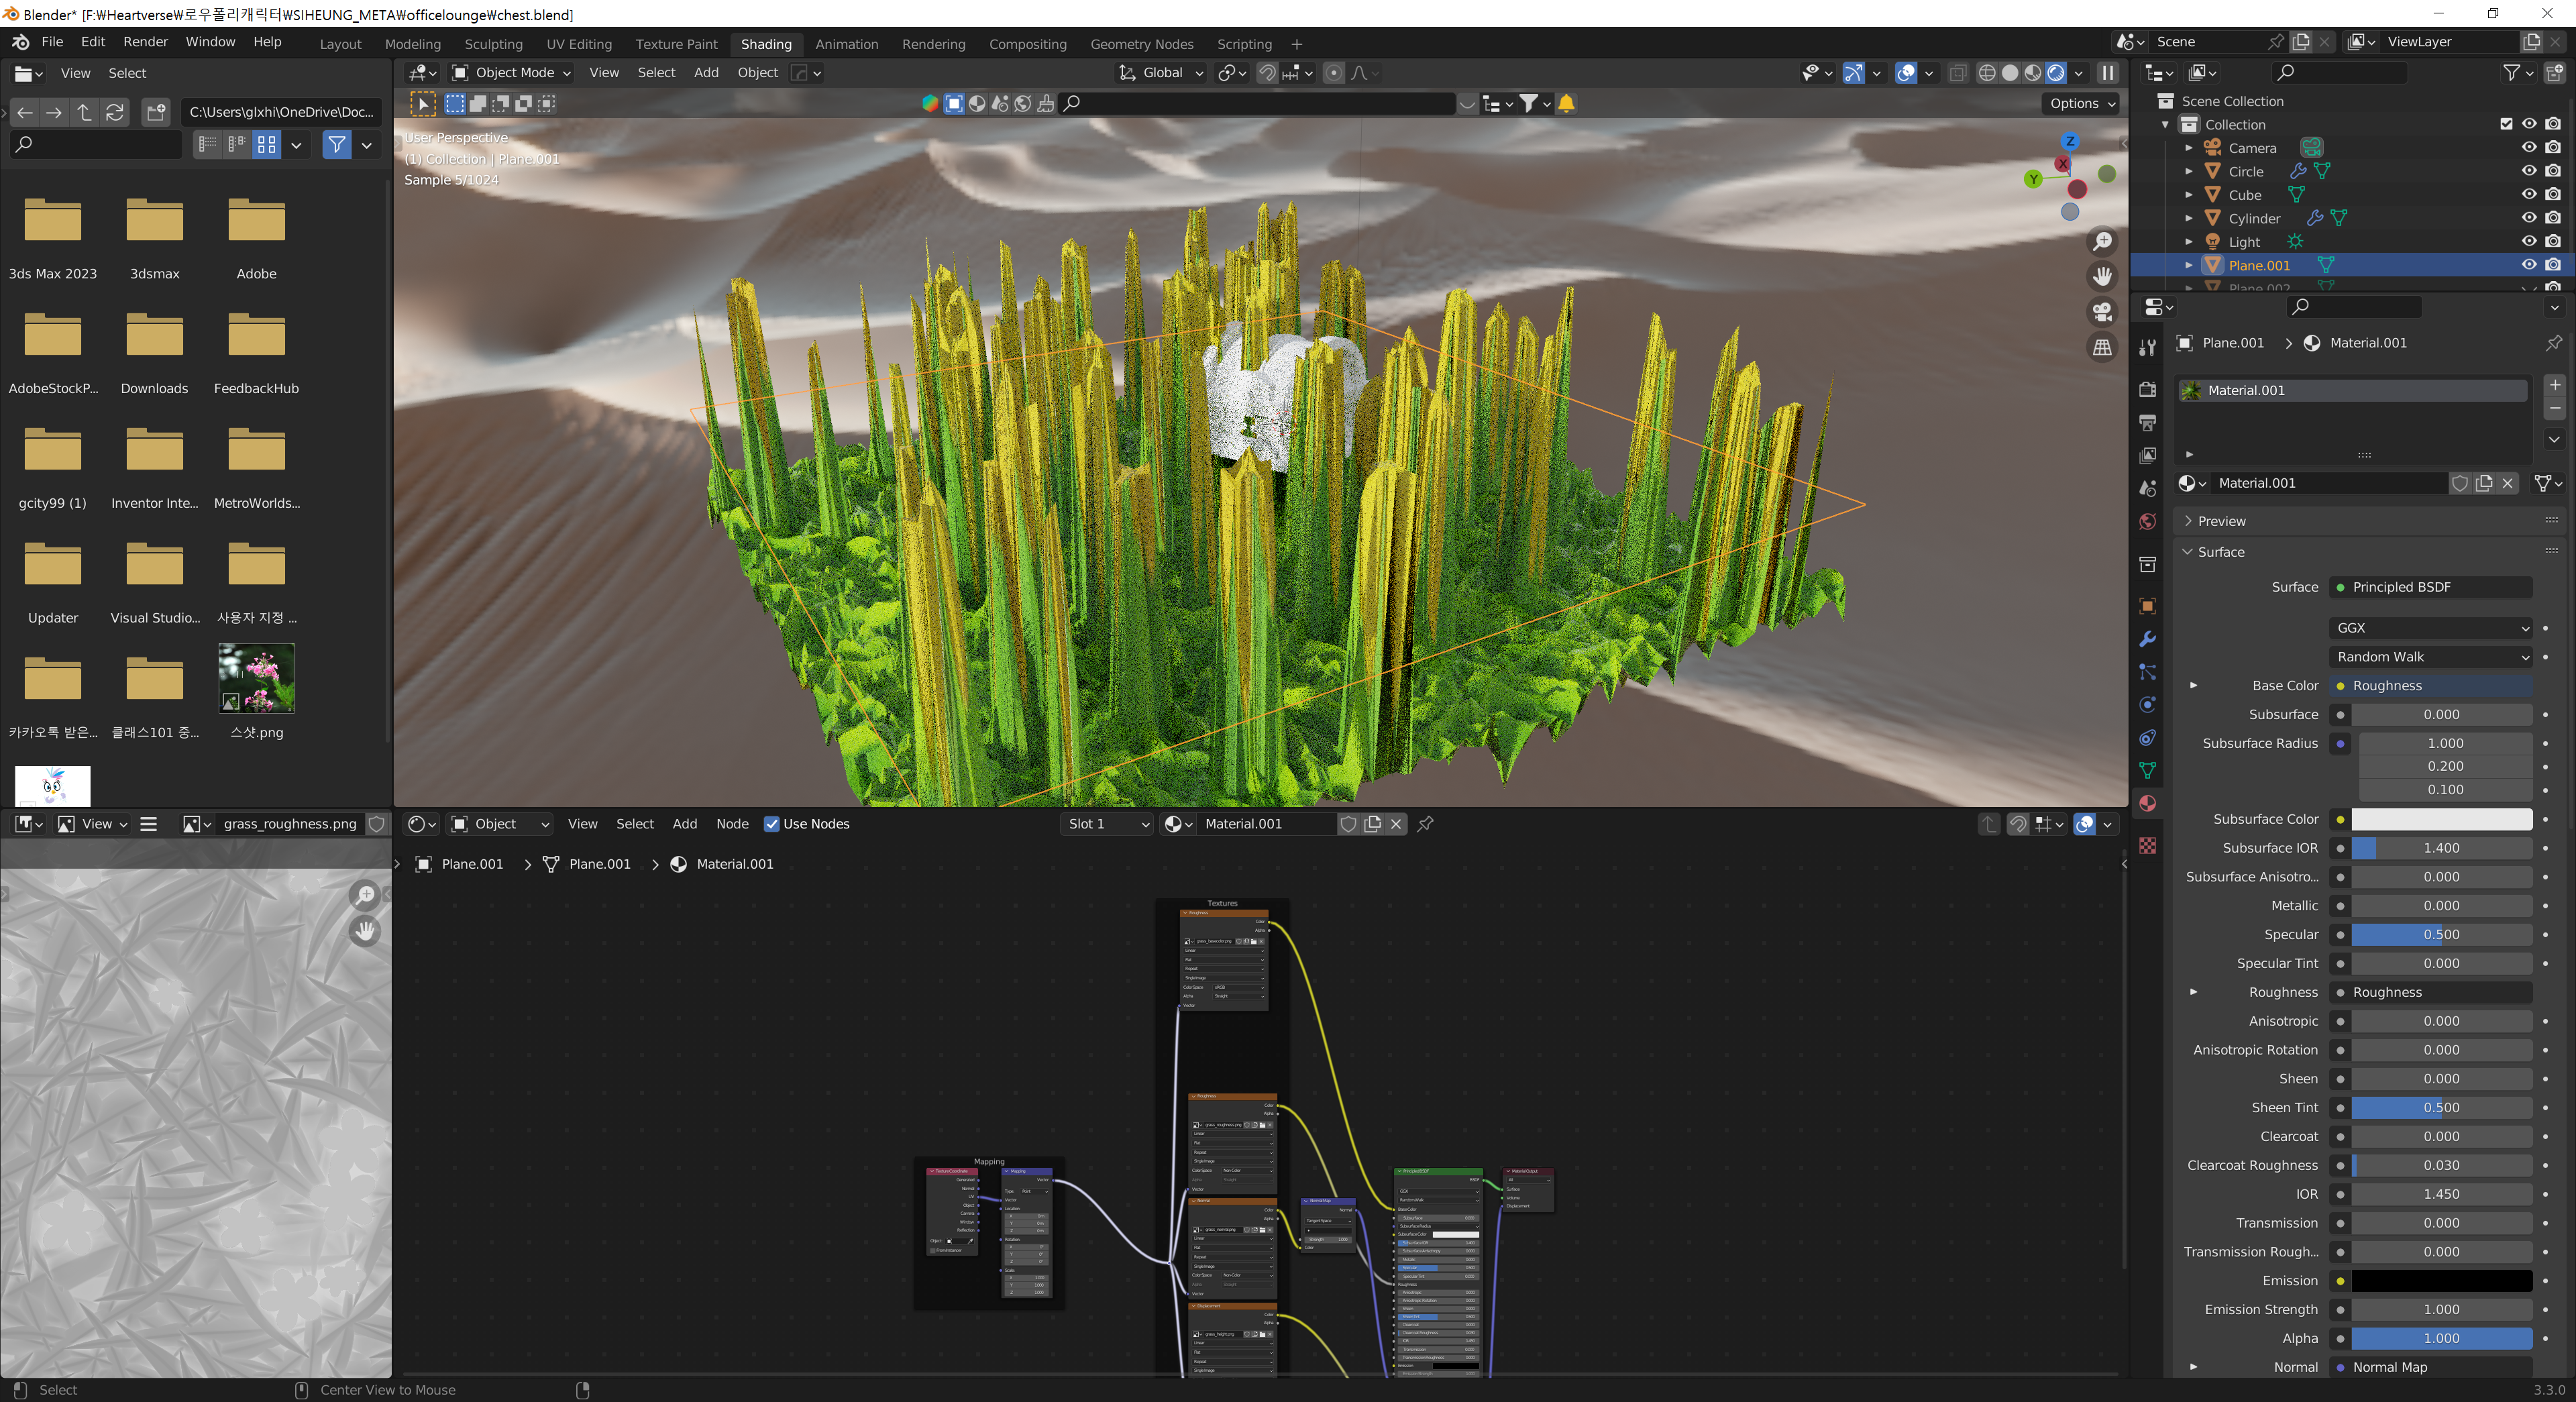
Task: Open the GGX distribution dropdown
Action: coord(2430,628)
